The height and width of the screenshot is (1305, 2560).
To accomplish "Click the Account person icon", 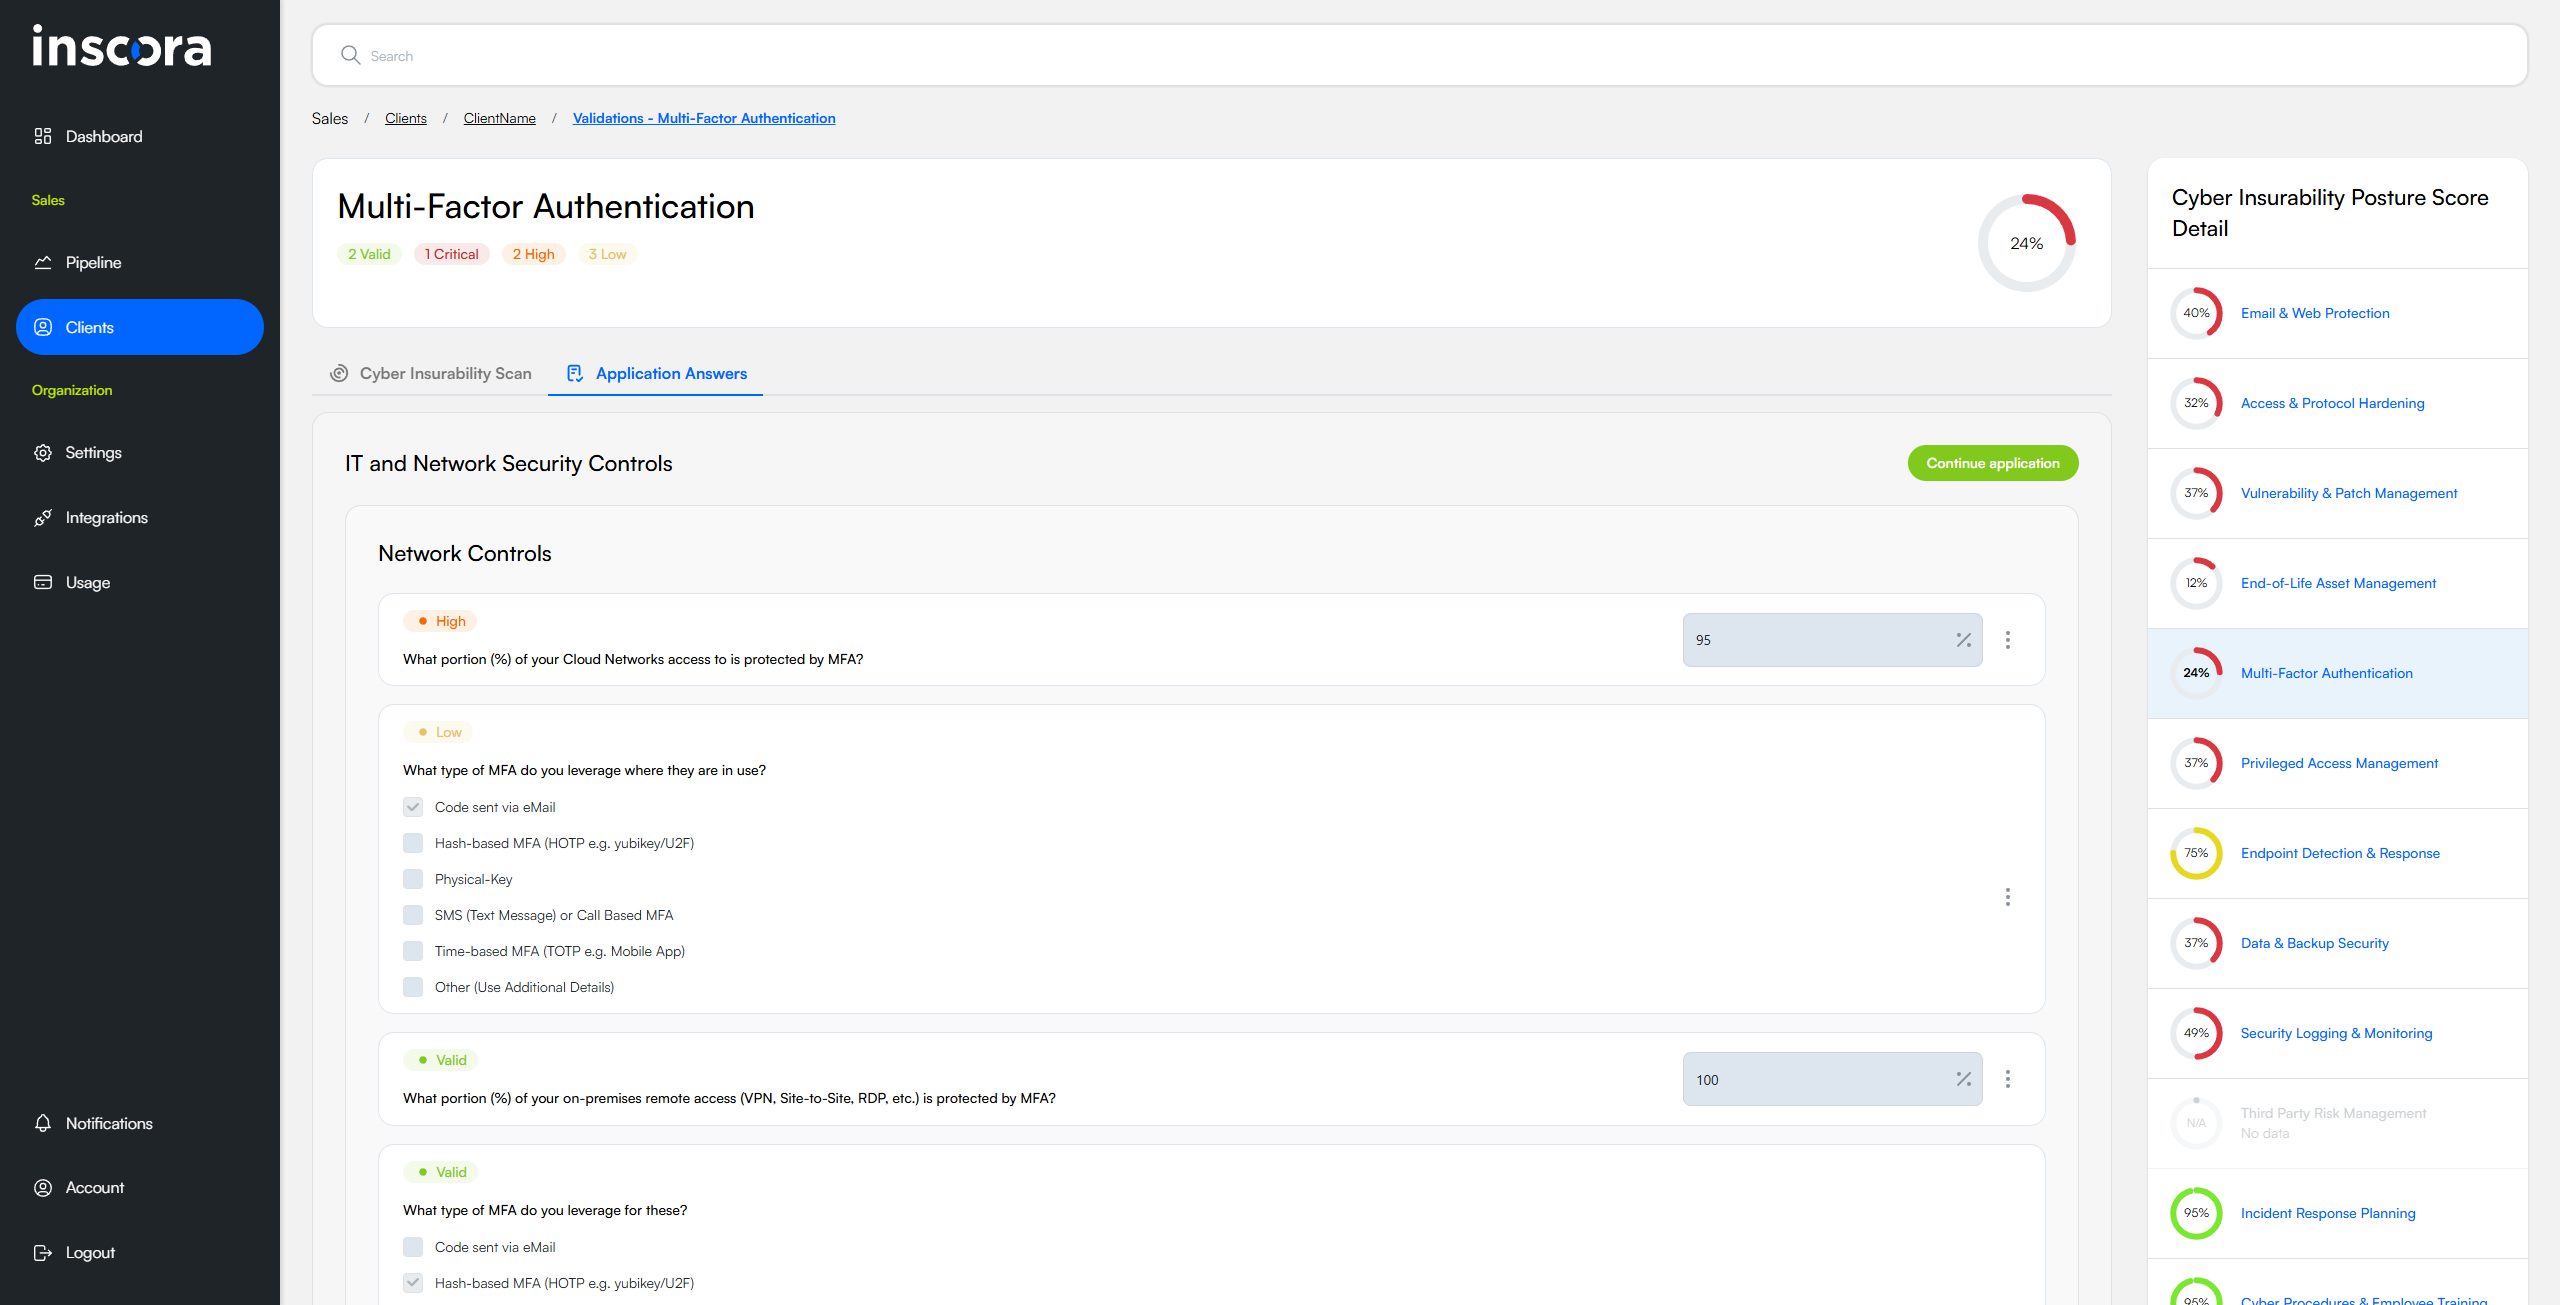I will [44, 1187].
